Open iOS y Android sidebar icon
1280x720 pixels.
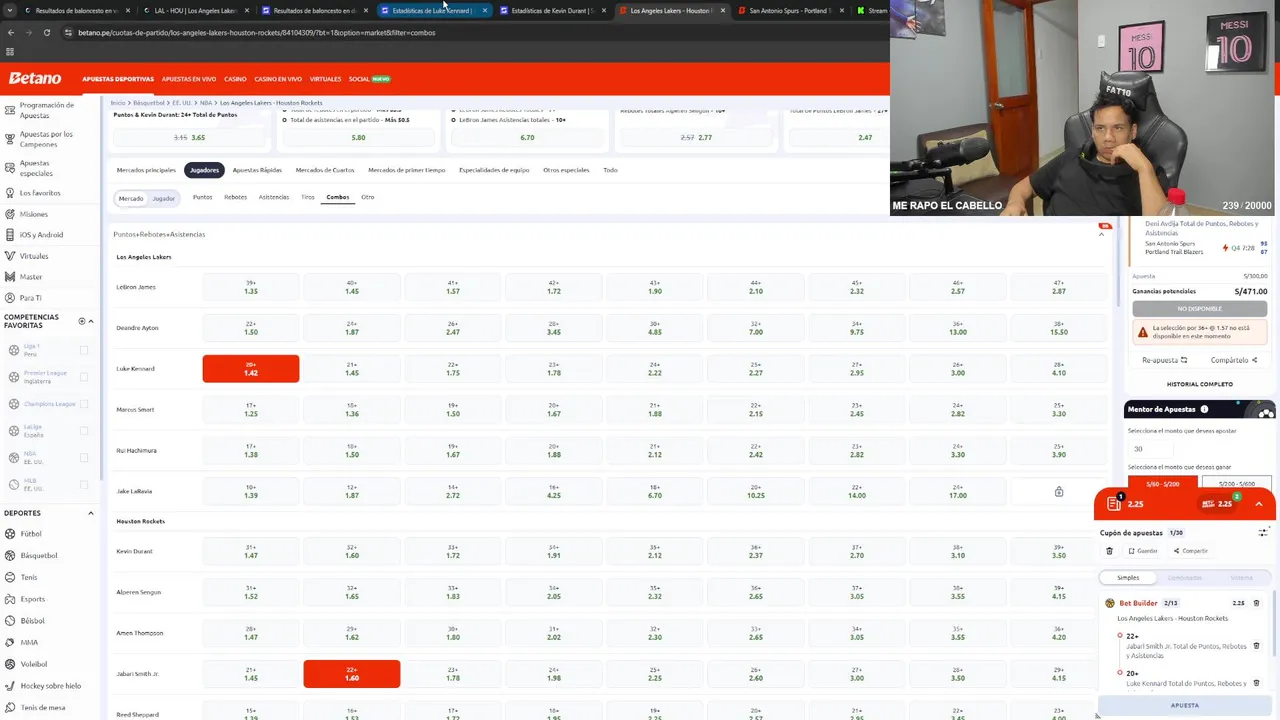(9, 235)
